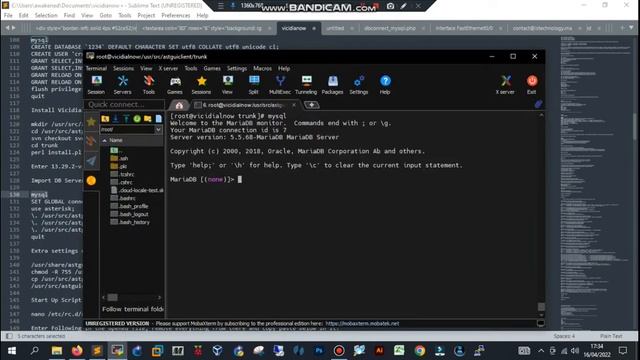Open Chrome from the taskbar

click(x=419, y=351)
